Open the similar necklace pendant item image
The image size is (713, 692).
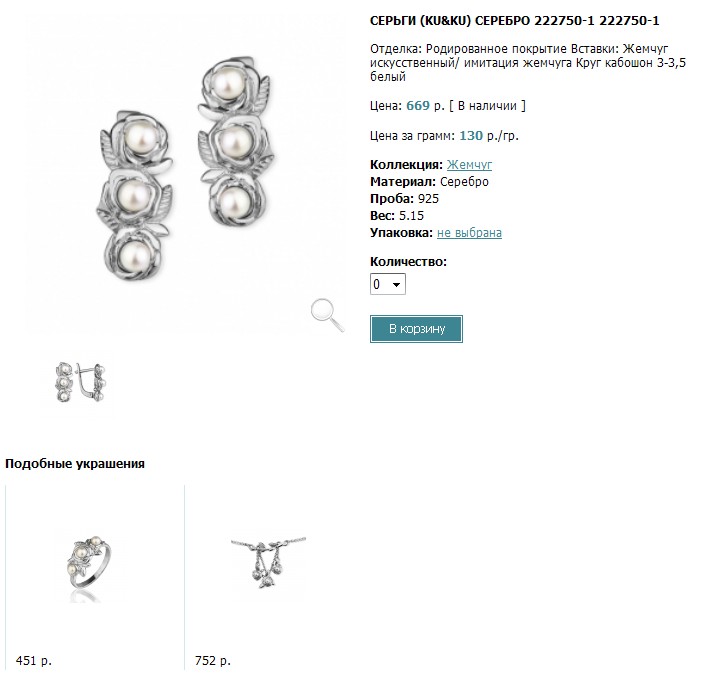(268, 563)
